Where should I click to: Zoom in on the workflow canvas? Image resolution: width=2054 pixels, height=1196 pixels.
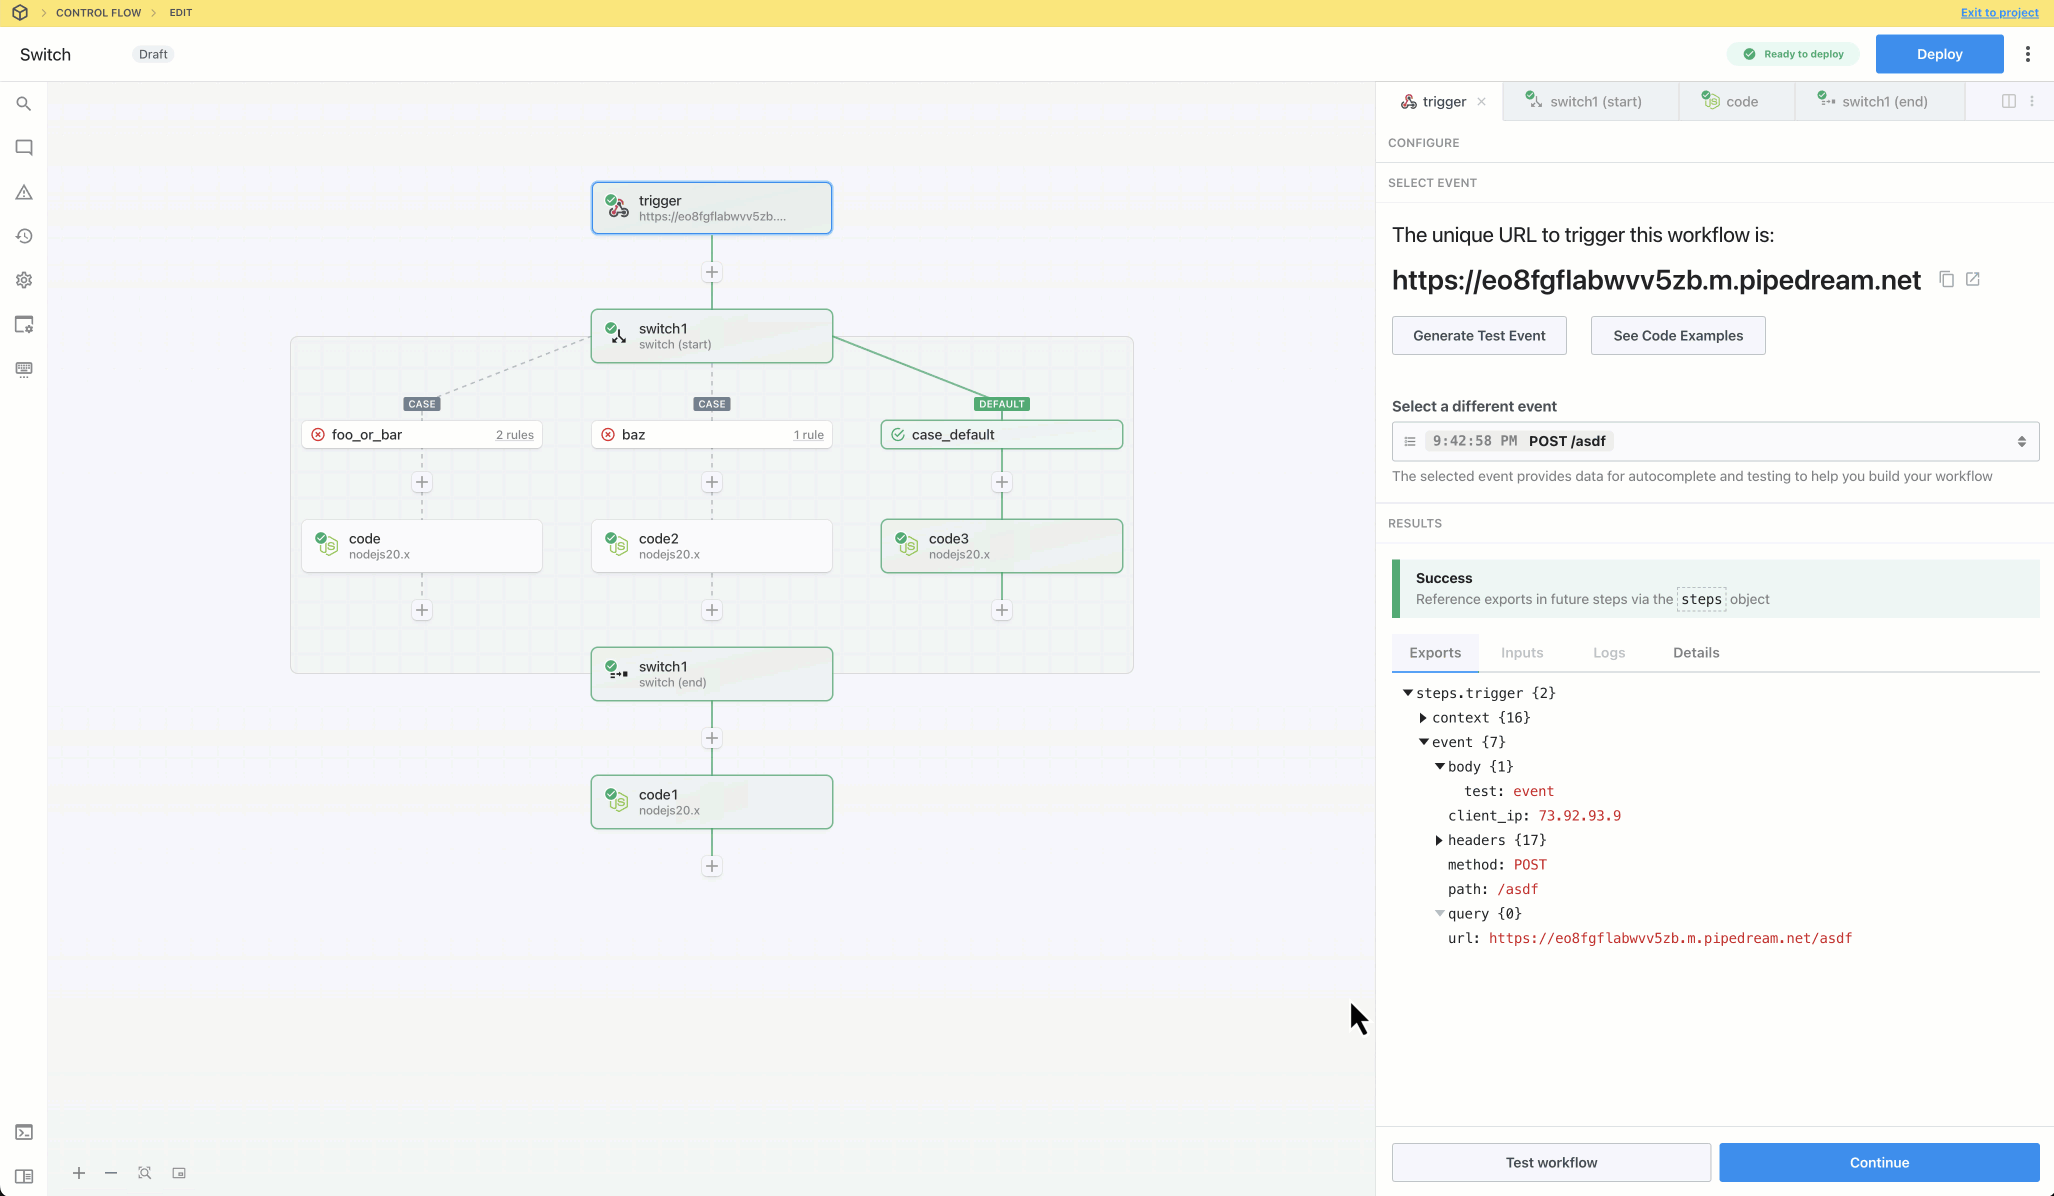click(79, 1173)
